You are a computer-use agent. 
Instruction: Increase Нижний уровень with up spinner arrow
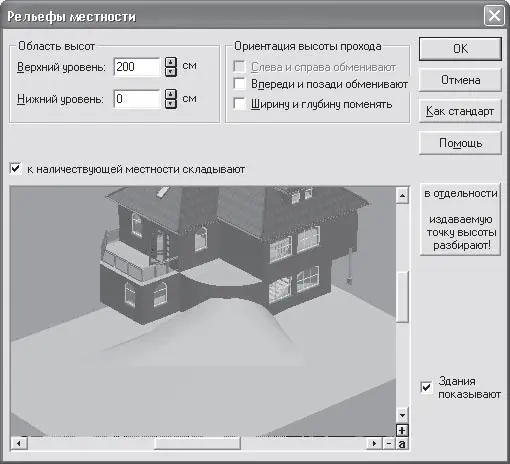pyautogui.click(x=171, y=94)
